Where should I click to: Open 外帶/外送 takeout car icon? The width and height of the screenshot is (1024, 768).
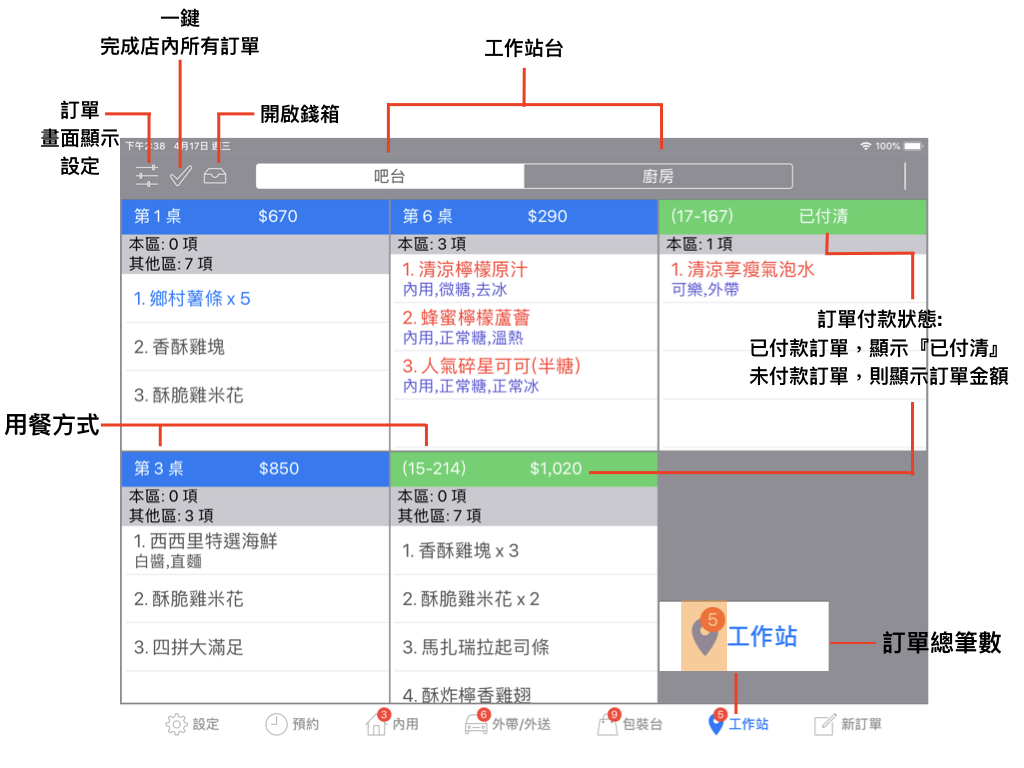point(507,724)
